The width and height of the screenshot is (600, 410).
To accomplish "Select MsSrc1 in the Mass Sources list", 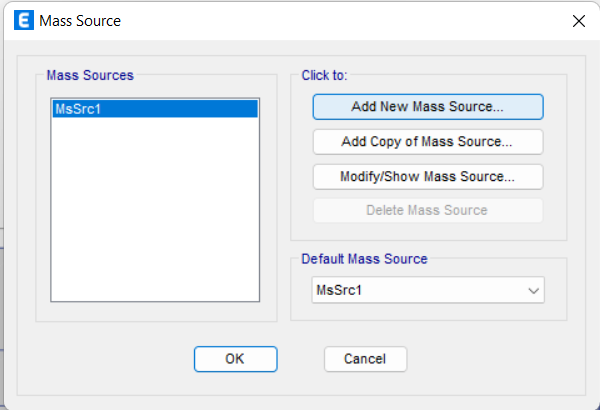I will click(x=155, y=109).
